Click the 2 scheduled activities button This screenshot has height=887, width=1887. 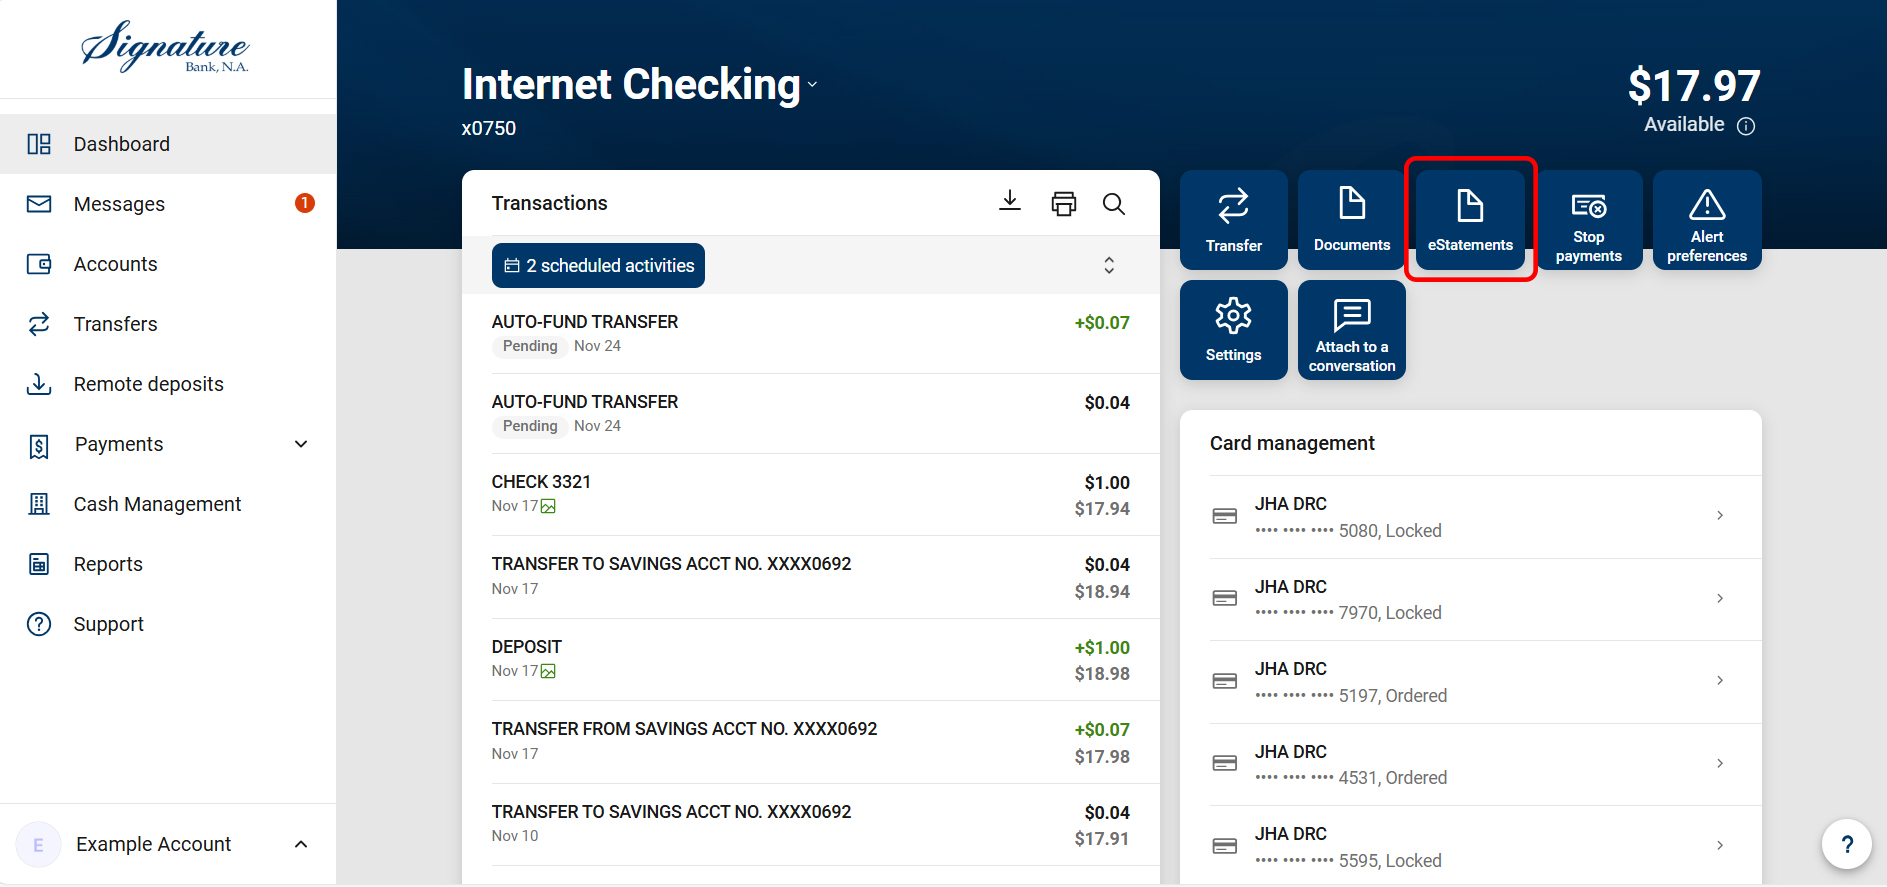tap(598, 265)
